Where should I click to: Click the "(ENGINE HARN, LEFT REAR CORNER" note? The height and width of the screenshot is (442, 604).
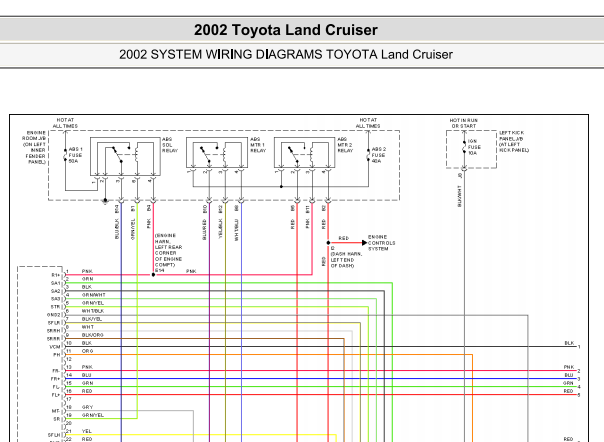coord(168,250)
